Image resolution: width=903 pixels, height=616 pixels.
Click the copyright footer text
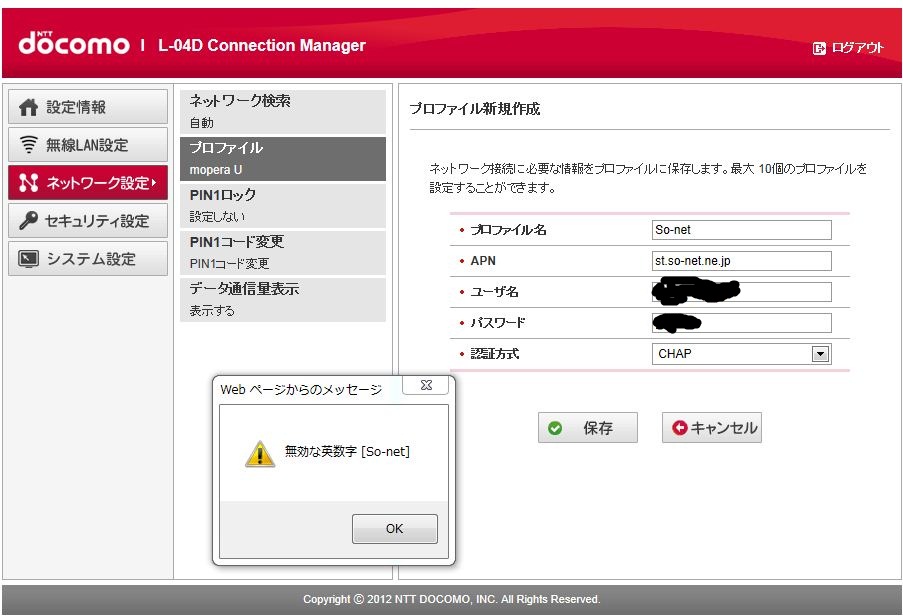(452, 599)
